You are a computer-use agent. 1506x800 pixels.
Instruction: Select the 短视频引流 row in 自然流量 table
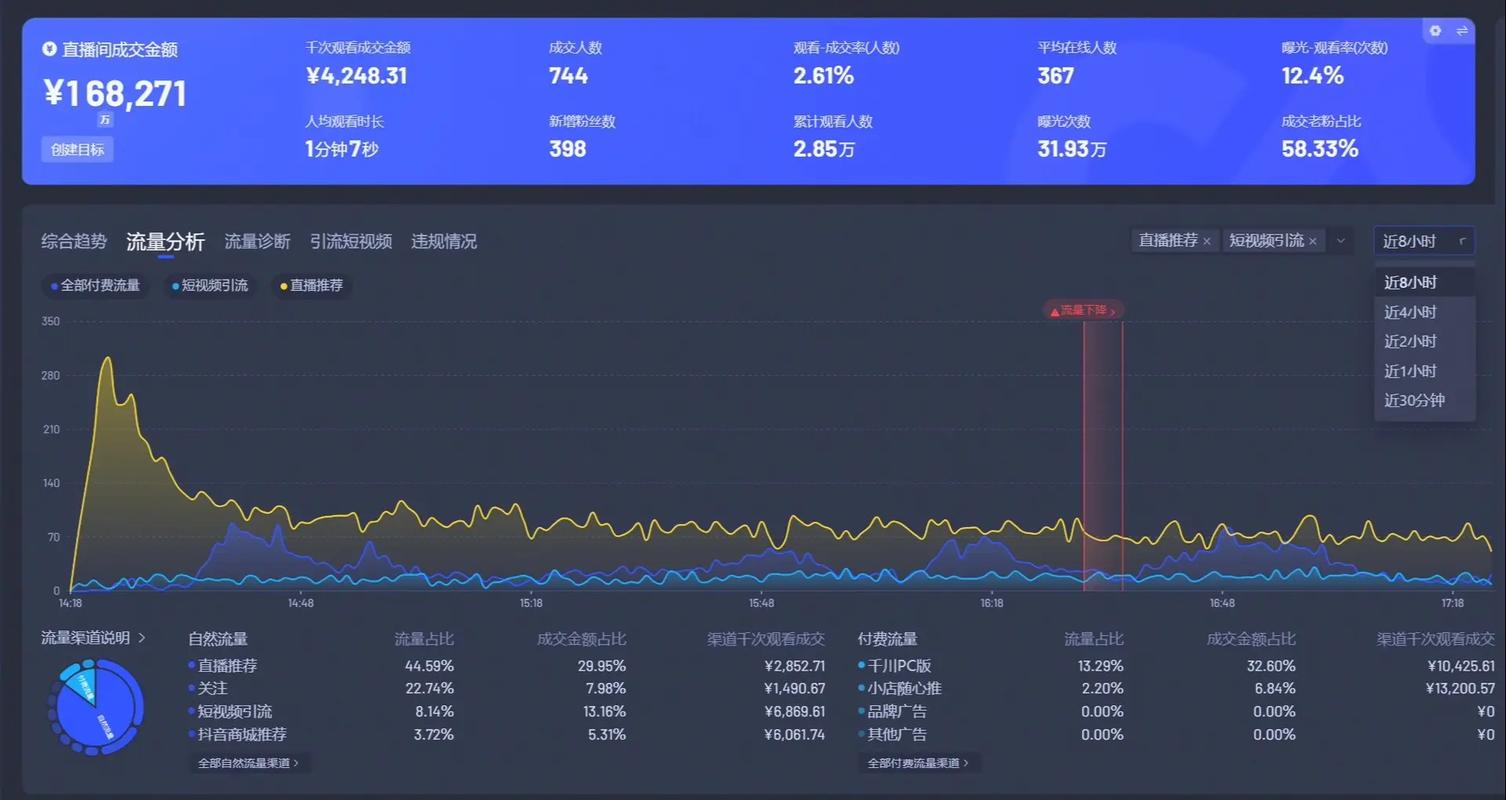[506, 711]
